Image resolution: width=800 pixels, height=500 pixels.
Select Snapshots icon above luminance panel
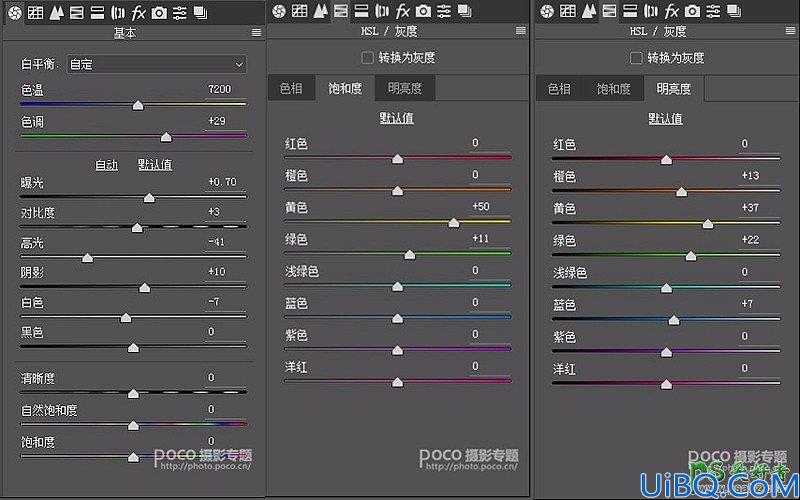[734, 11]
